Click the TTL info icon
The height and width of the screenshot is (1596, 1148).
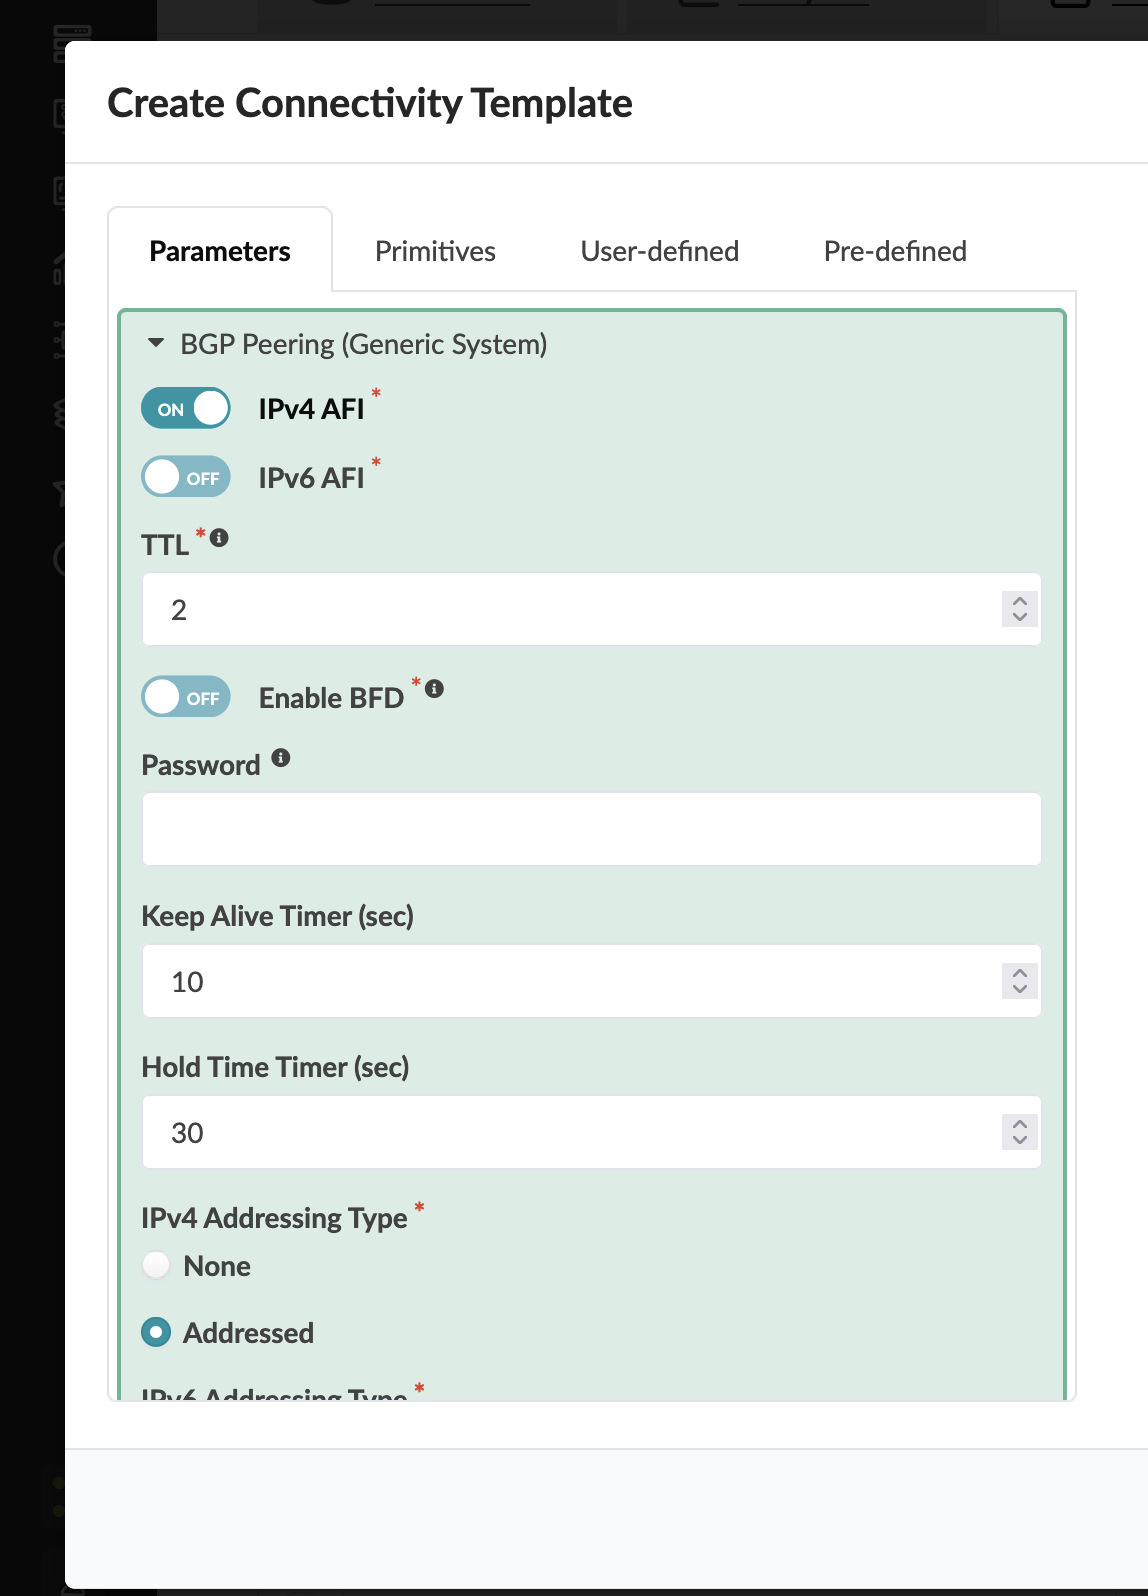pos(220,538)
